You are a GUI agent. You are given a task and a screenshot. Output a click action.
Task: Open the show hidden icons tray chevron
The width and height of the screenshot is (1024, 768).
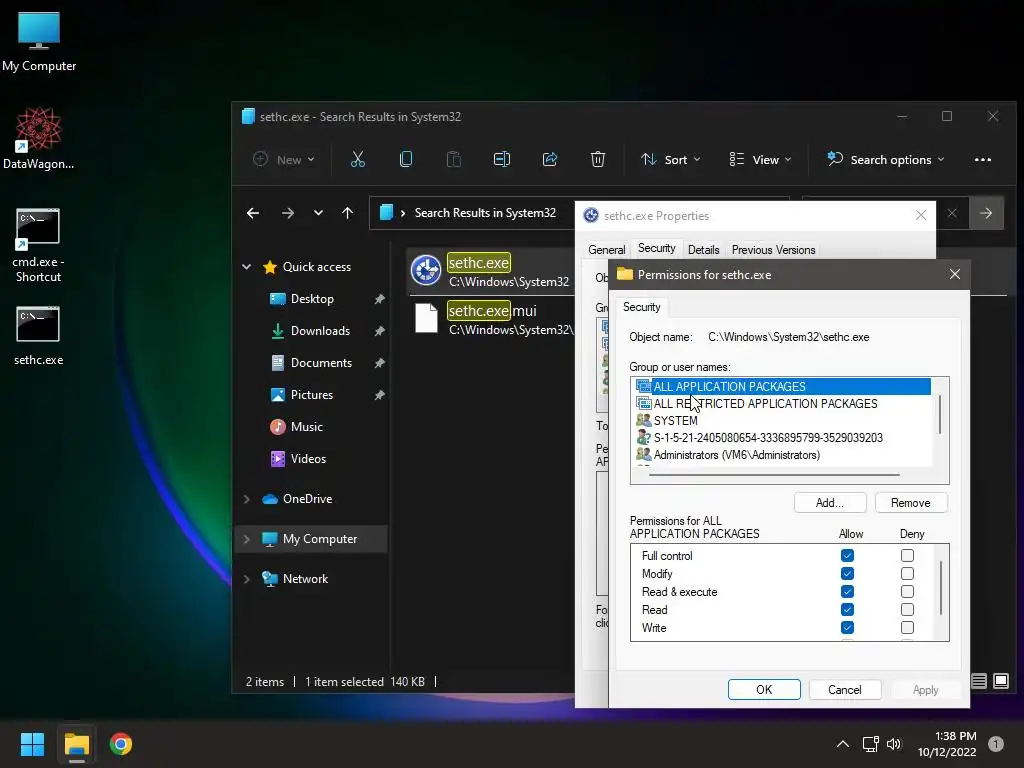[843, 744]
